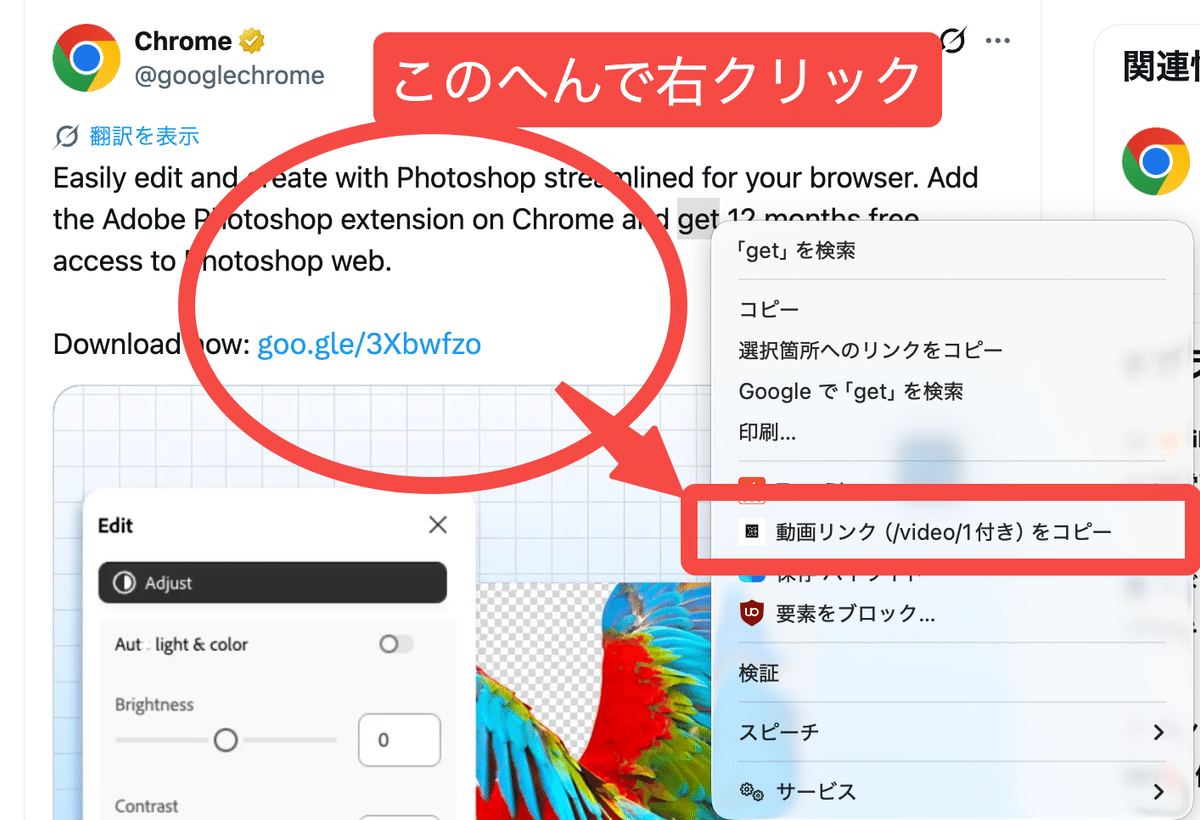Open the goo.gle/3Xbwfzo link
The height and width of the screenshot is (820, 1200).
[369, 345]
